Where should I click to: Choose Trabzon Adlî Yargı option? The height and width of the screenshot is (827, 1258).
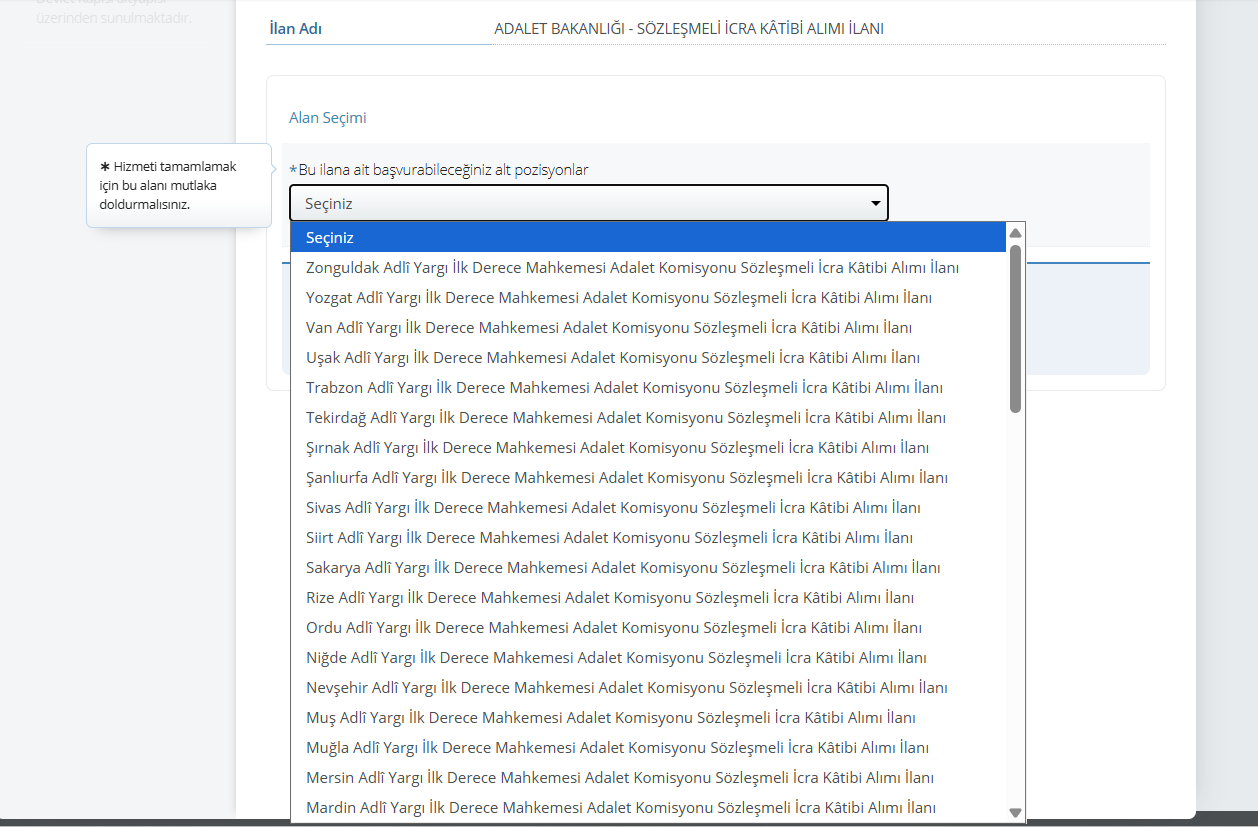pyautogui.click(x=648, y=388)
